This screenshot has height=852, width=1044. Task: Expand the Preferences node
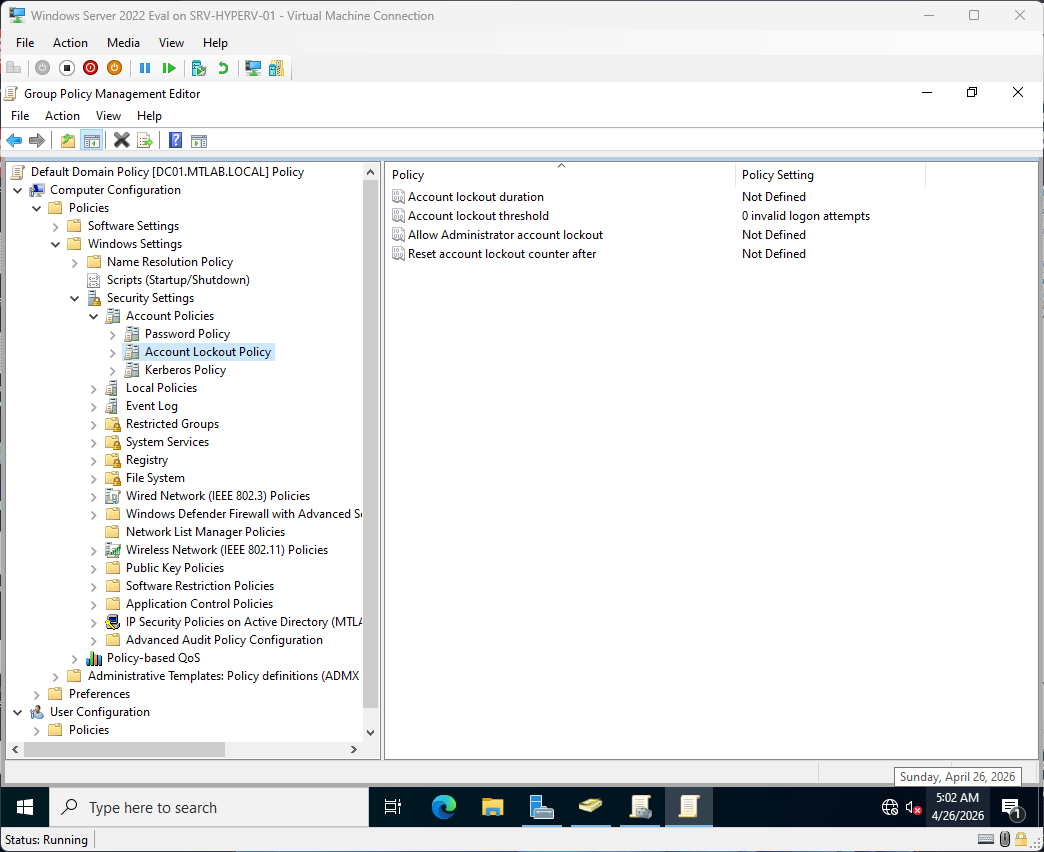click(x=37, y=694)
